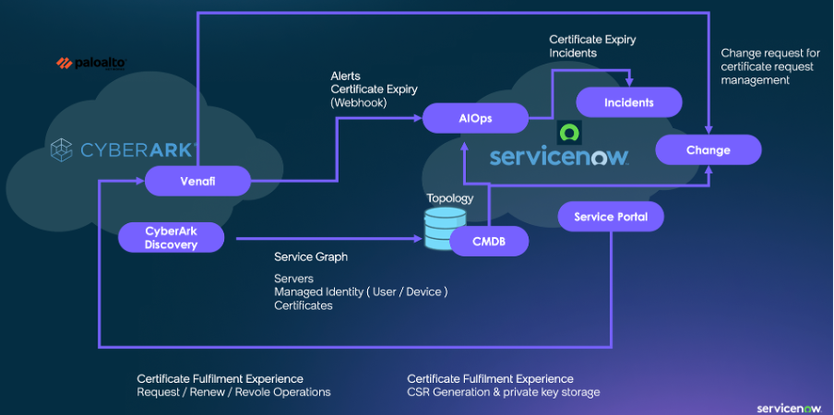Click 'Certificate Fulfilment Experience' above Request / Renew

(x=220, y=379)
